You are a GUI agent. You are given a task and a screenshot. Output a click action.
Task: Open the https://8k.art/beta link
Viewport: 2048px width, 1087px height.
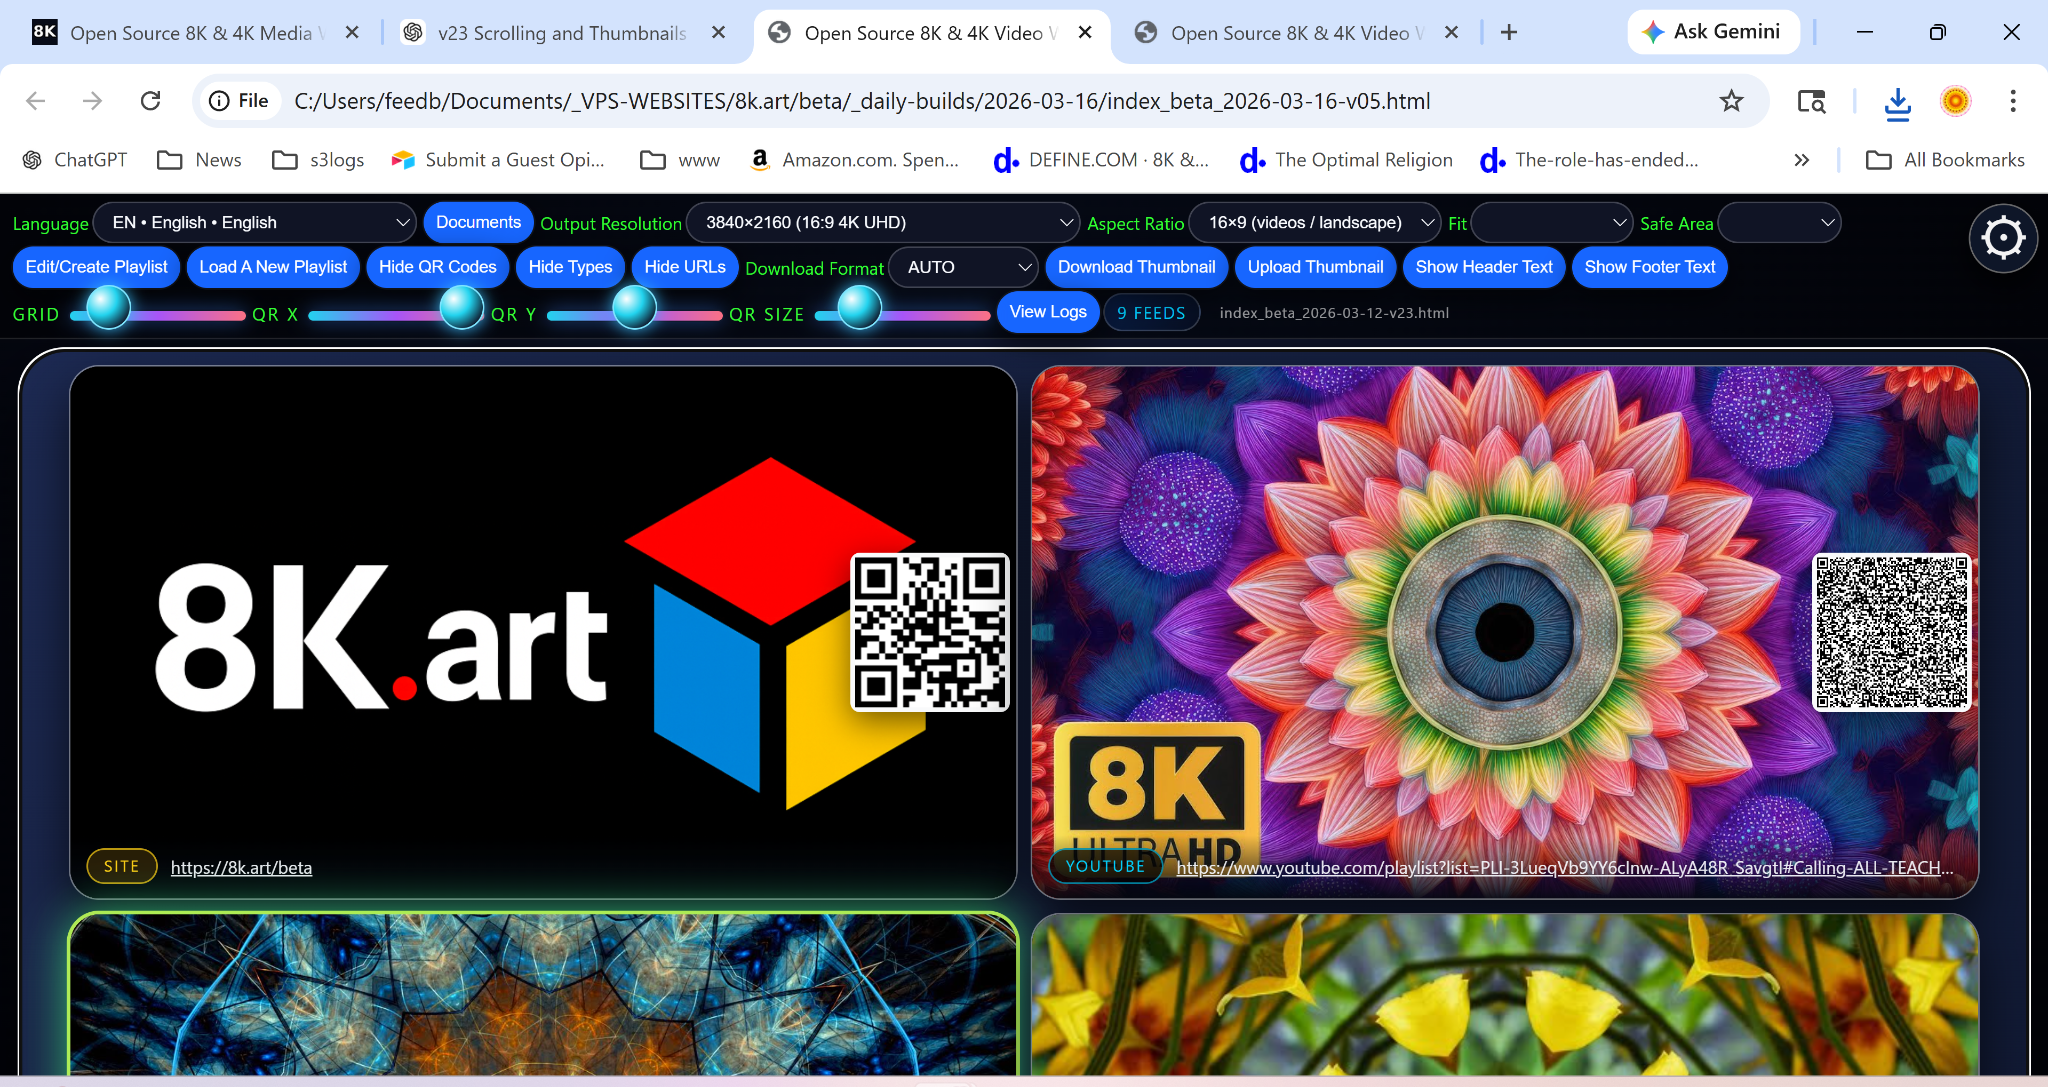click(241, 868)
